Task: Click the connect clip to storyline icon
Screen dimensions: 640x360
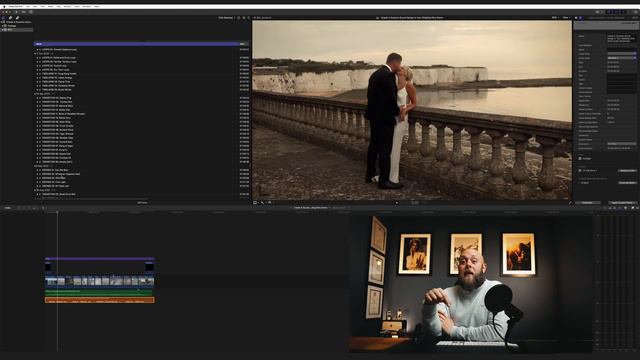Action: 19,208
